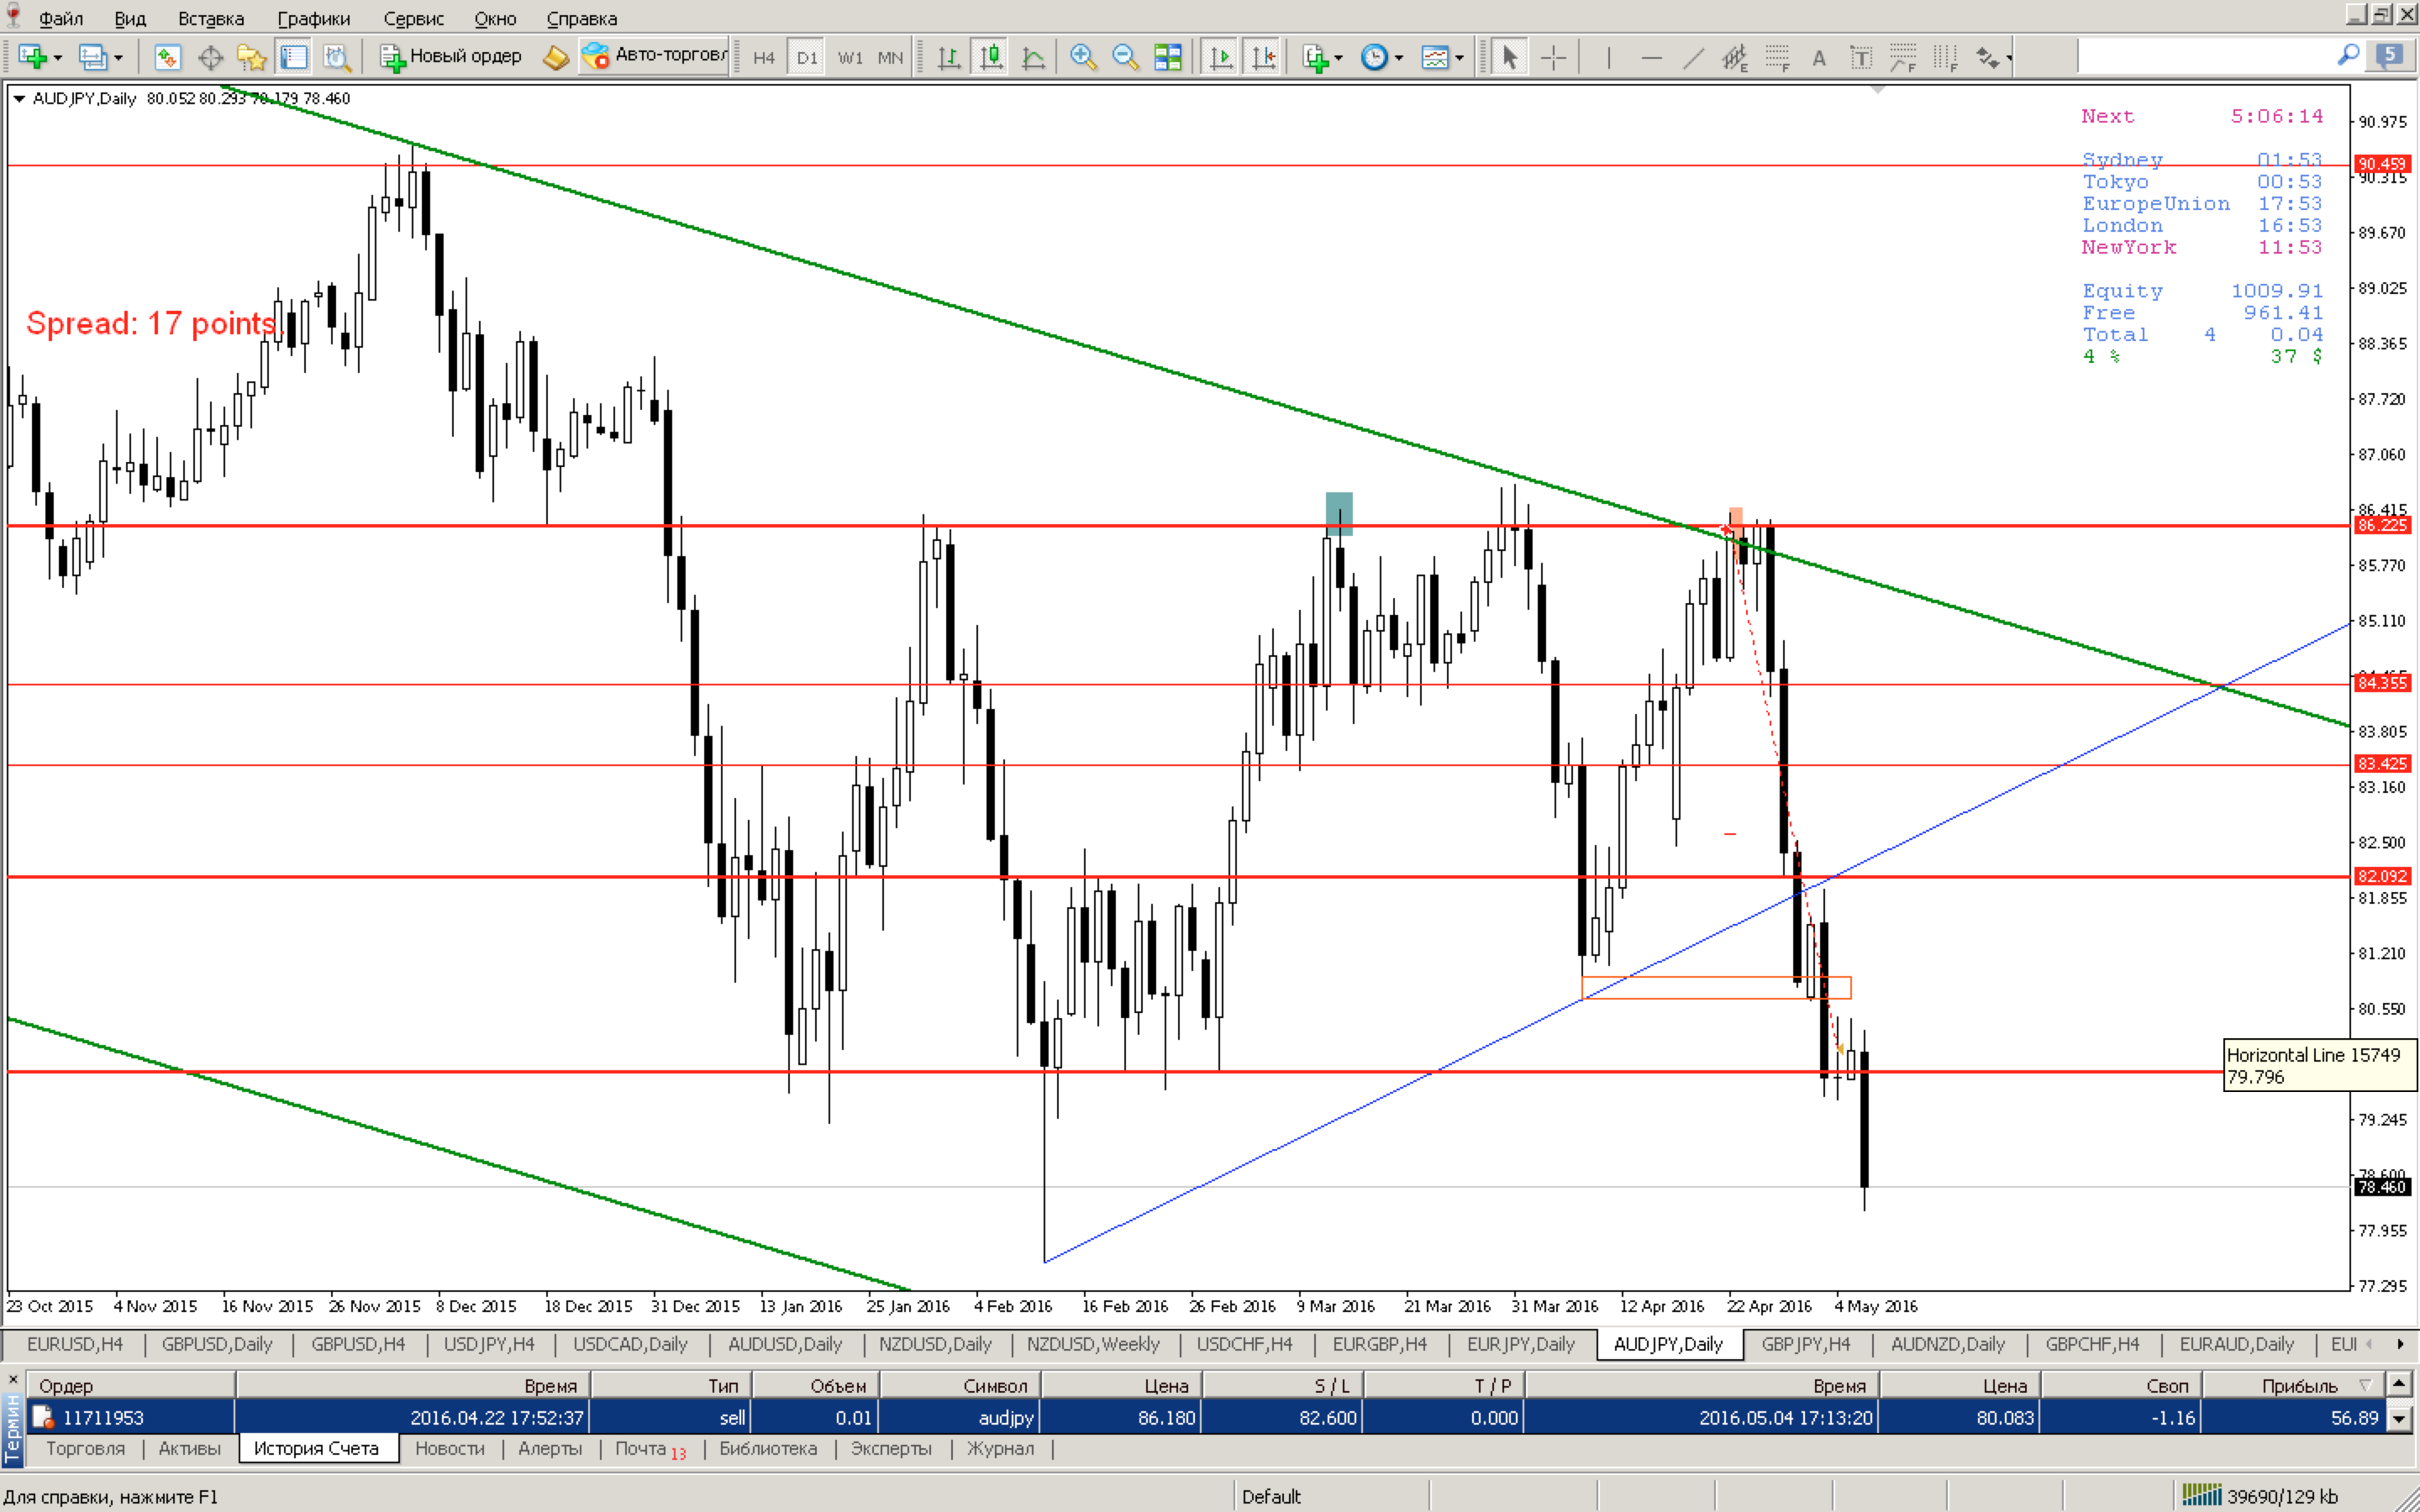Expand the Templates dropdown arrow
The height and width of the screenshot is (1512, 2420).
(1460, 58)
